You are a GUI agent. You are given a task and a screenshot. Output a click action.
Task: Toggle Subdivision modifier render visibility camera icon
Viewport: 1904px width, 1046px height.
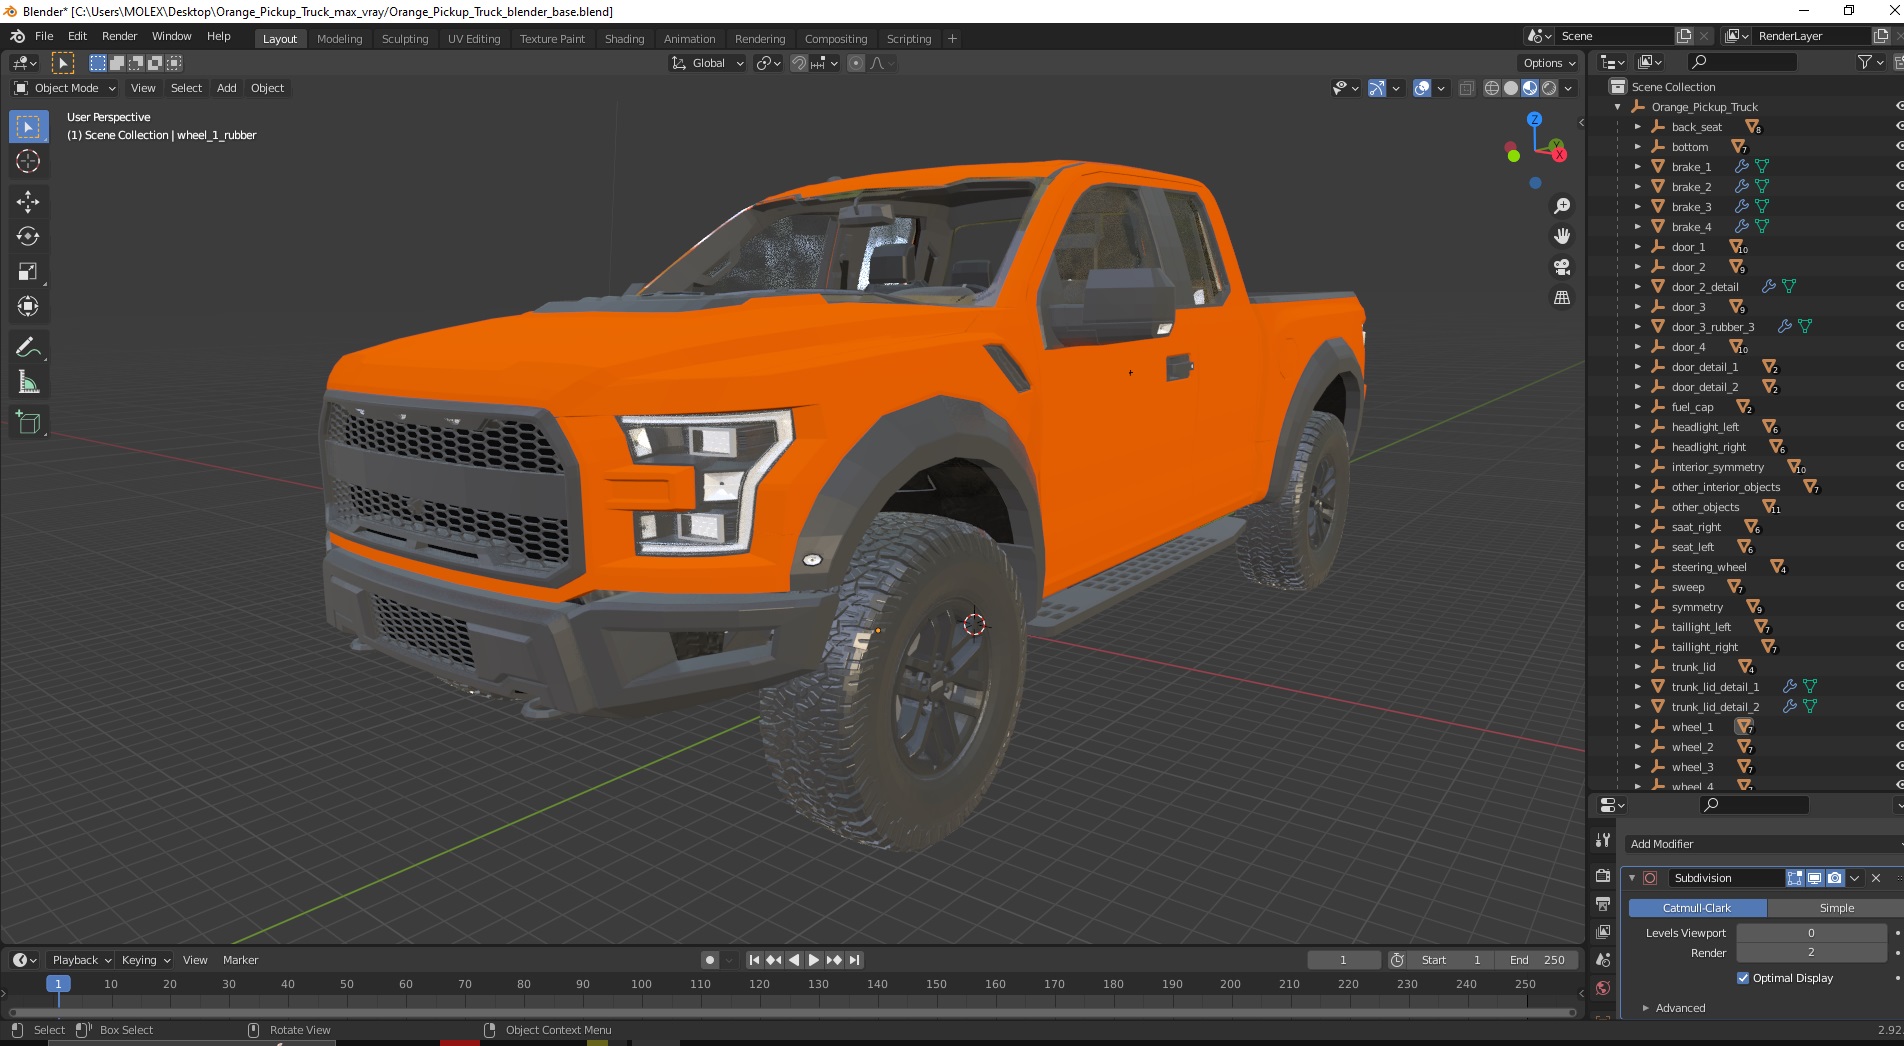[1834, 878]
